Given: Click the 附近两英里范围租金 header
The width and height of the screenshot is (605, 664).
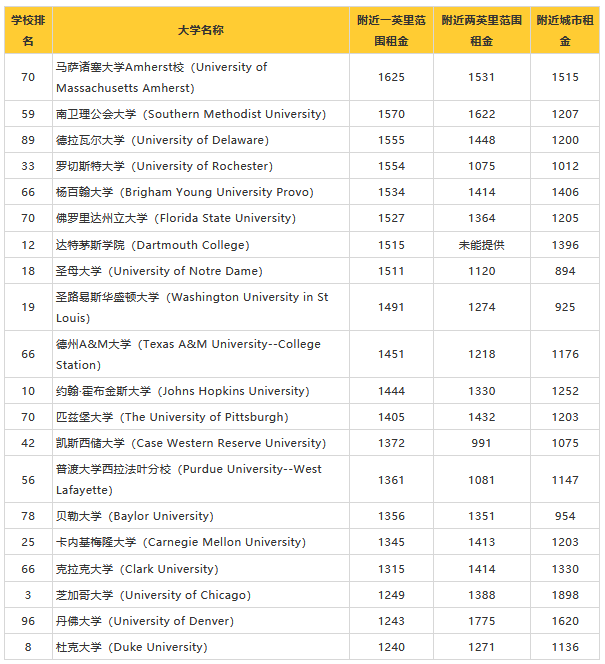Looking at the screenshot, I should click(481, 30).
